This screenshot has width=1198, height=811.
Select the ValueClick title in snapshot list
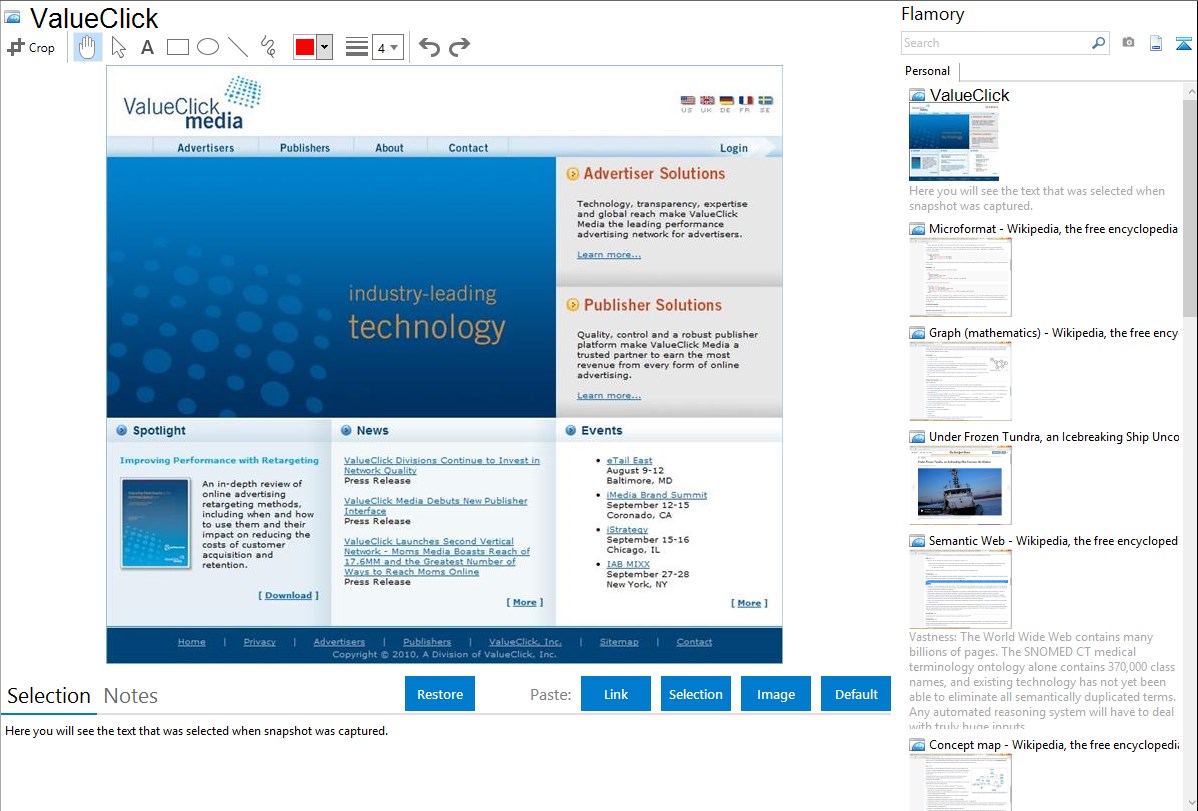point(970,96)
